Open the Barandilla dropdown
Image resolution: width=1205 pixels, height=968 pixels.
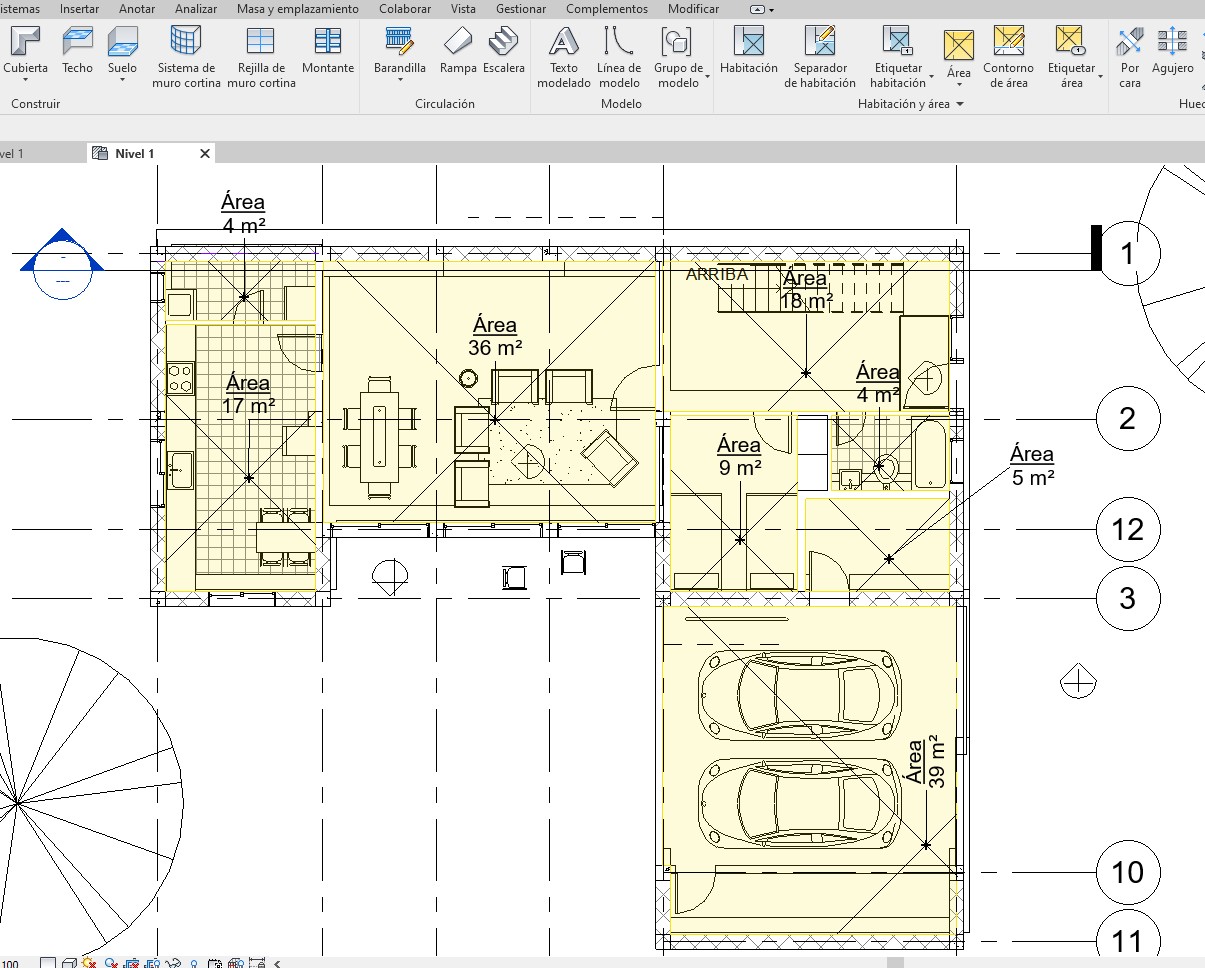[400, 82]
